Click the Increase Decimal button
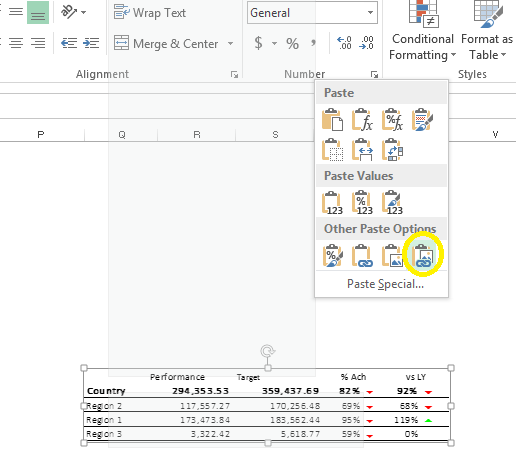 click(344, 43)
